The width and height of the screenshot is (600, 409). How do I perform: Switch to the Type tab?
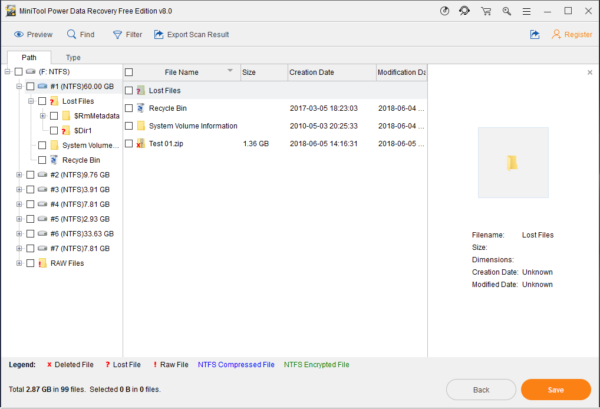coord(73,57)
